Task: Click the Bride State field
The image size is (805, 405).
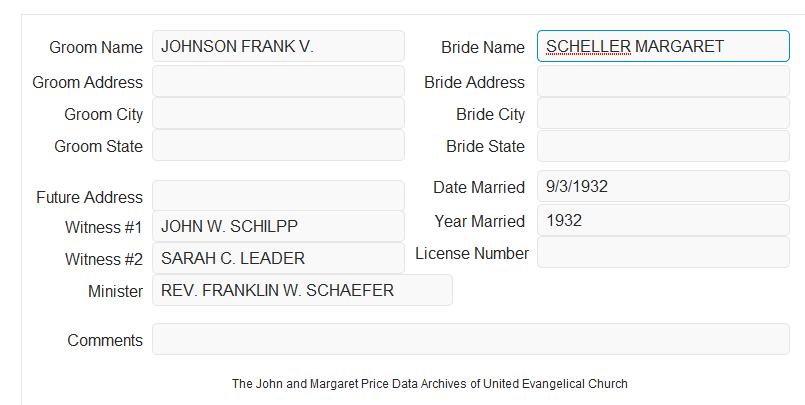Action: (663, 146)
